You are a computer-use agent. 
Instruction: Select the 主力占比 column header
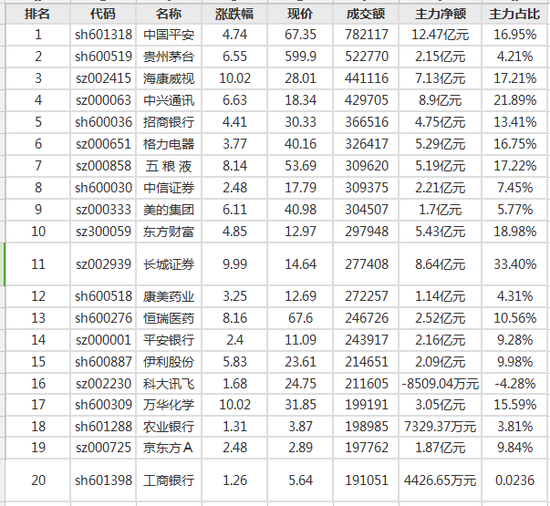515,14
